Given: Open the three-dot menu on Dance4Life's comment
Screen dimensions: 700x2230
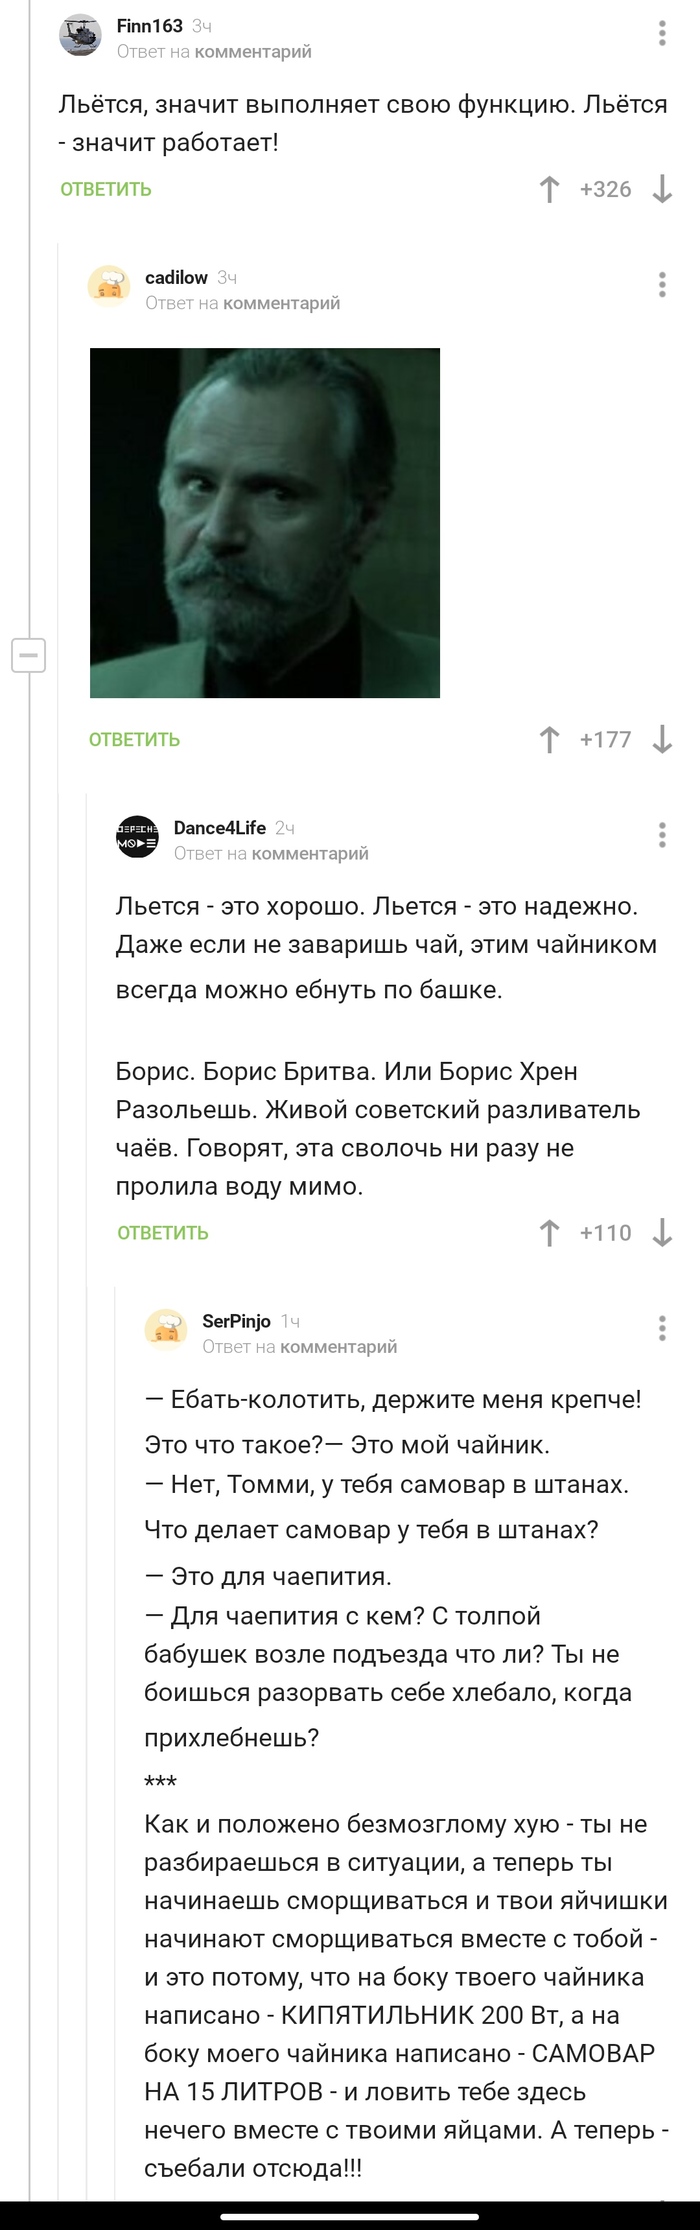Looking at the screenshot, I should pyautogui.click(x=661, y=832).
